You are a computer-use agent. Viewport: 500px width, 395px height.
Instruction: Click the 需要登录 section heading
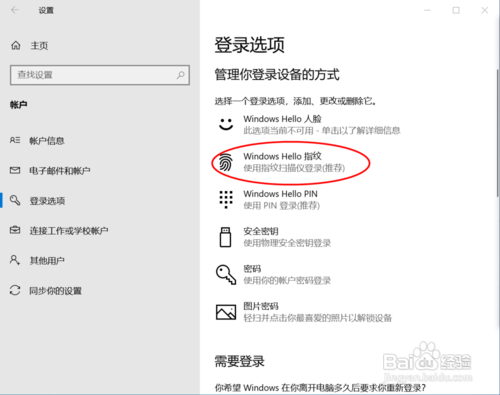239,361
